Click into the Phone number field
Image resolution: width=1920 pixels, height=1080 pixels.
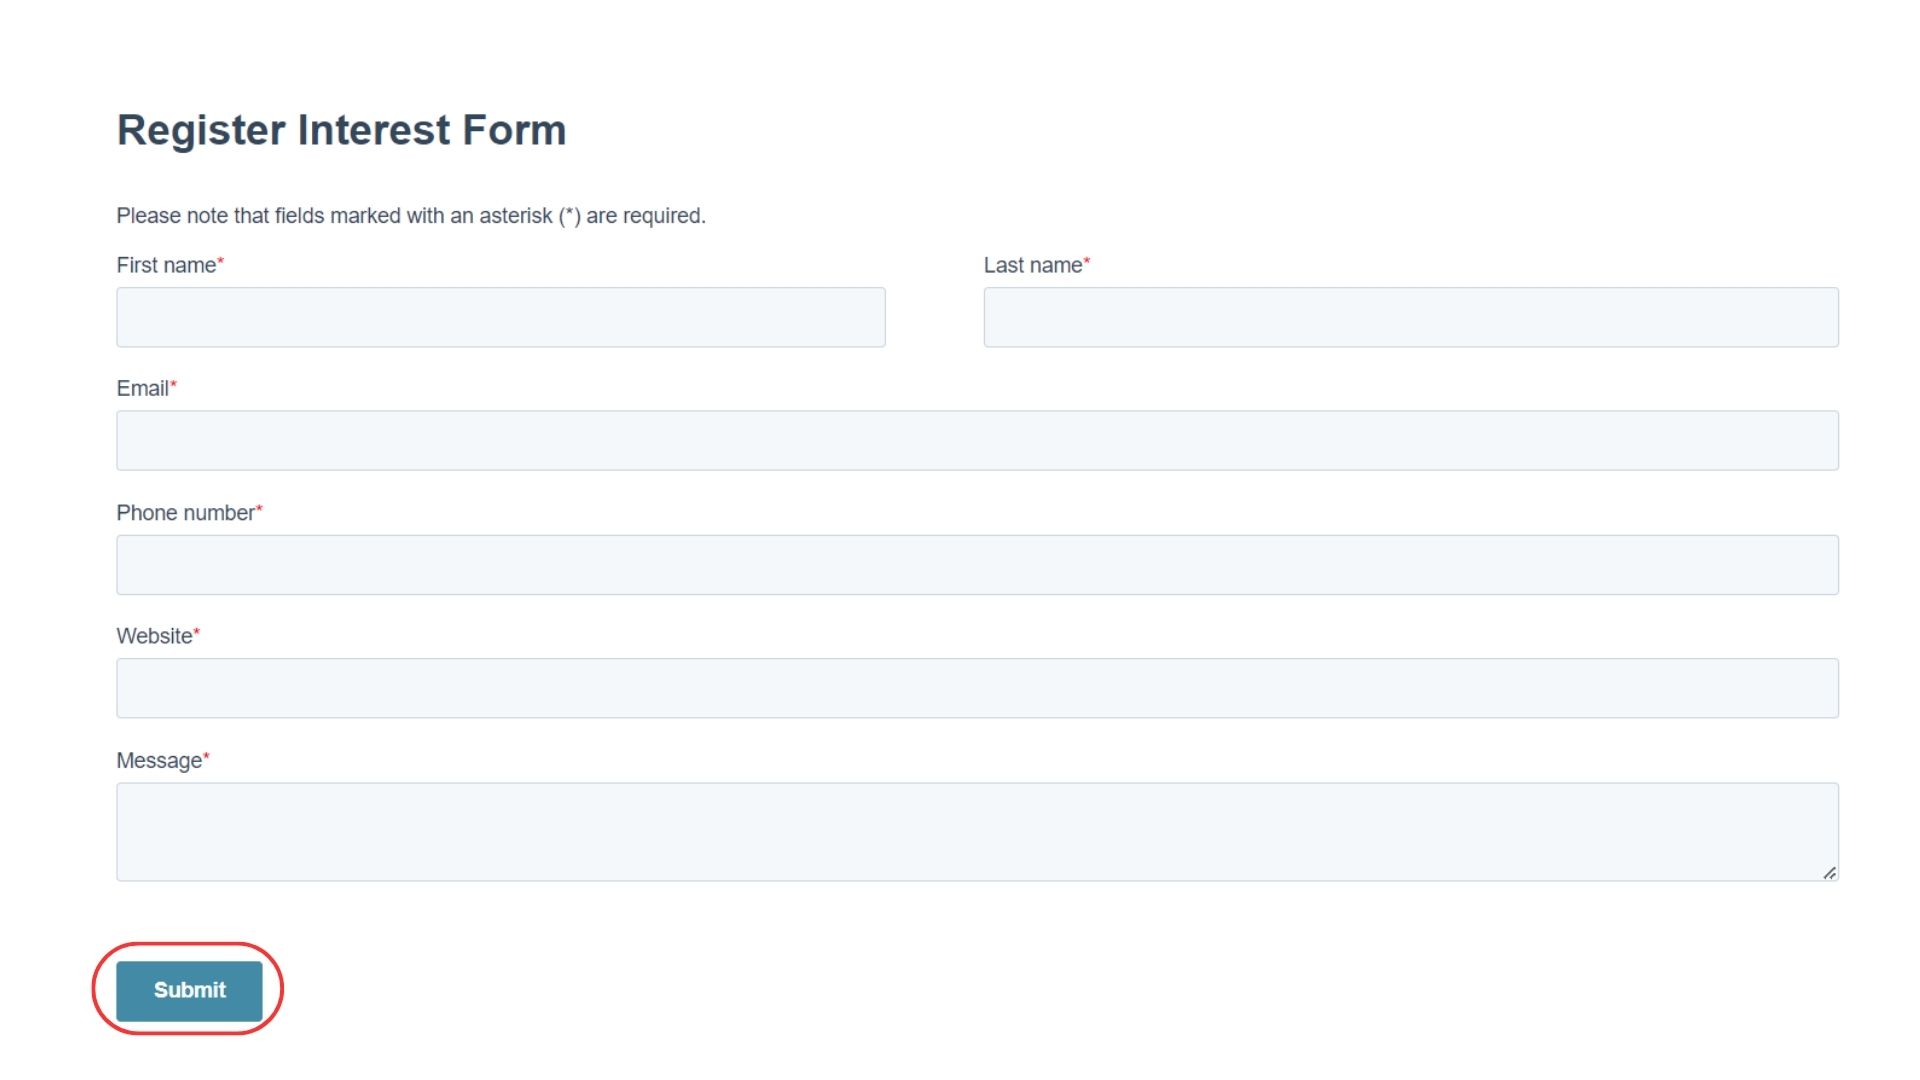coord(977,565)
